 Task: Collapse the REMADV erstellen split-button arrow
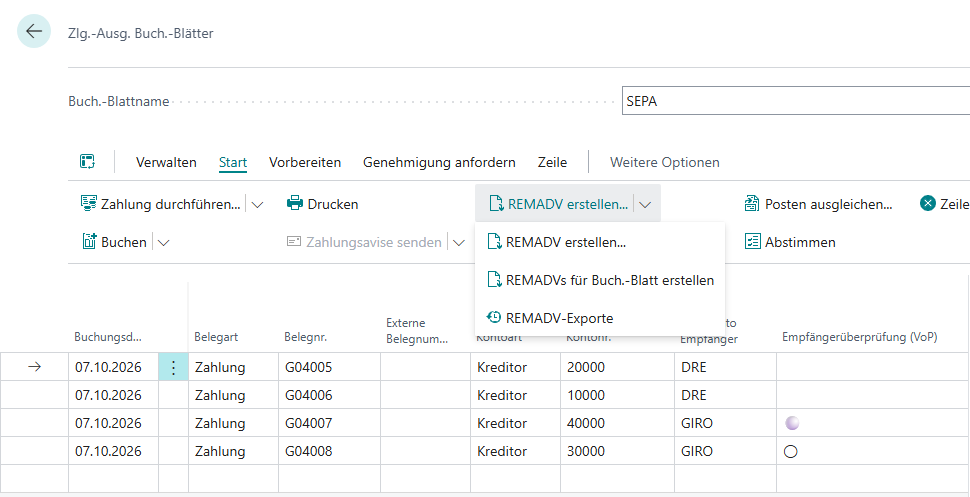click(646, 204)
